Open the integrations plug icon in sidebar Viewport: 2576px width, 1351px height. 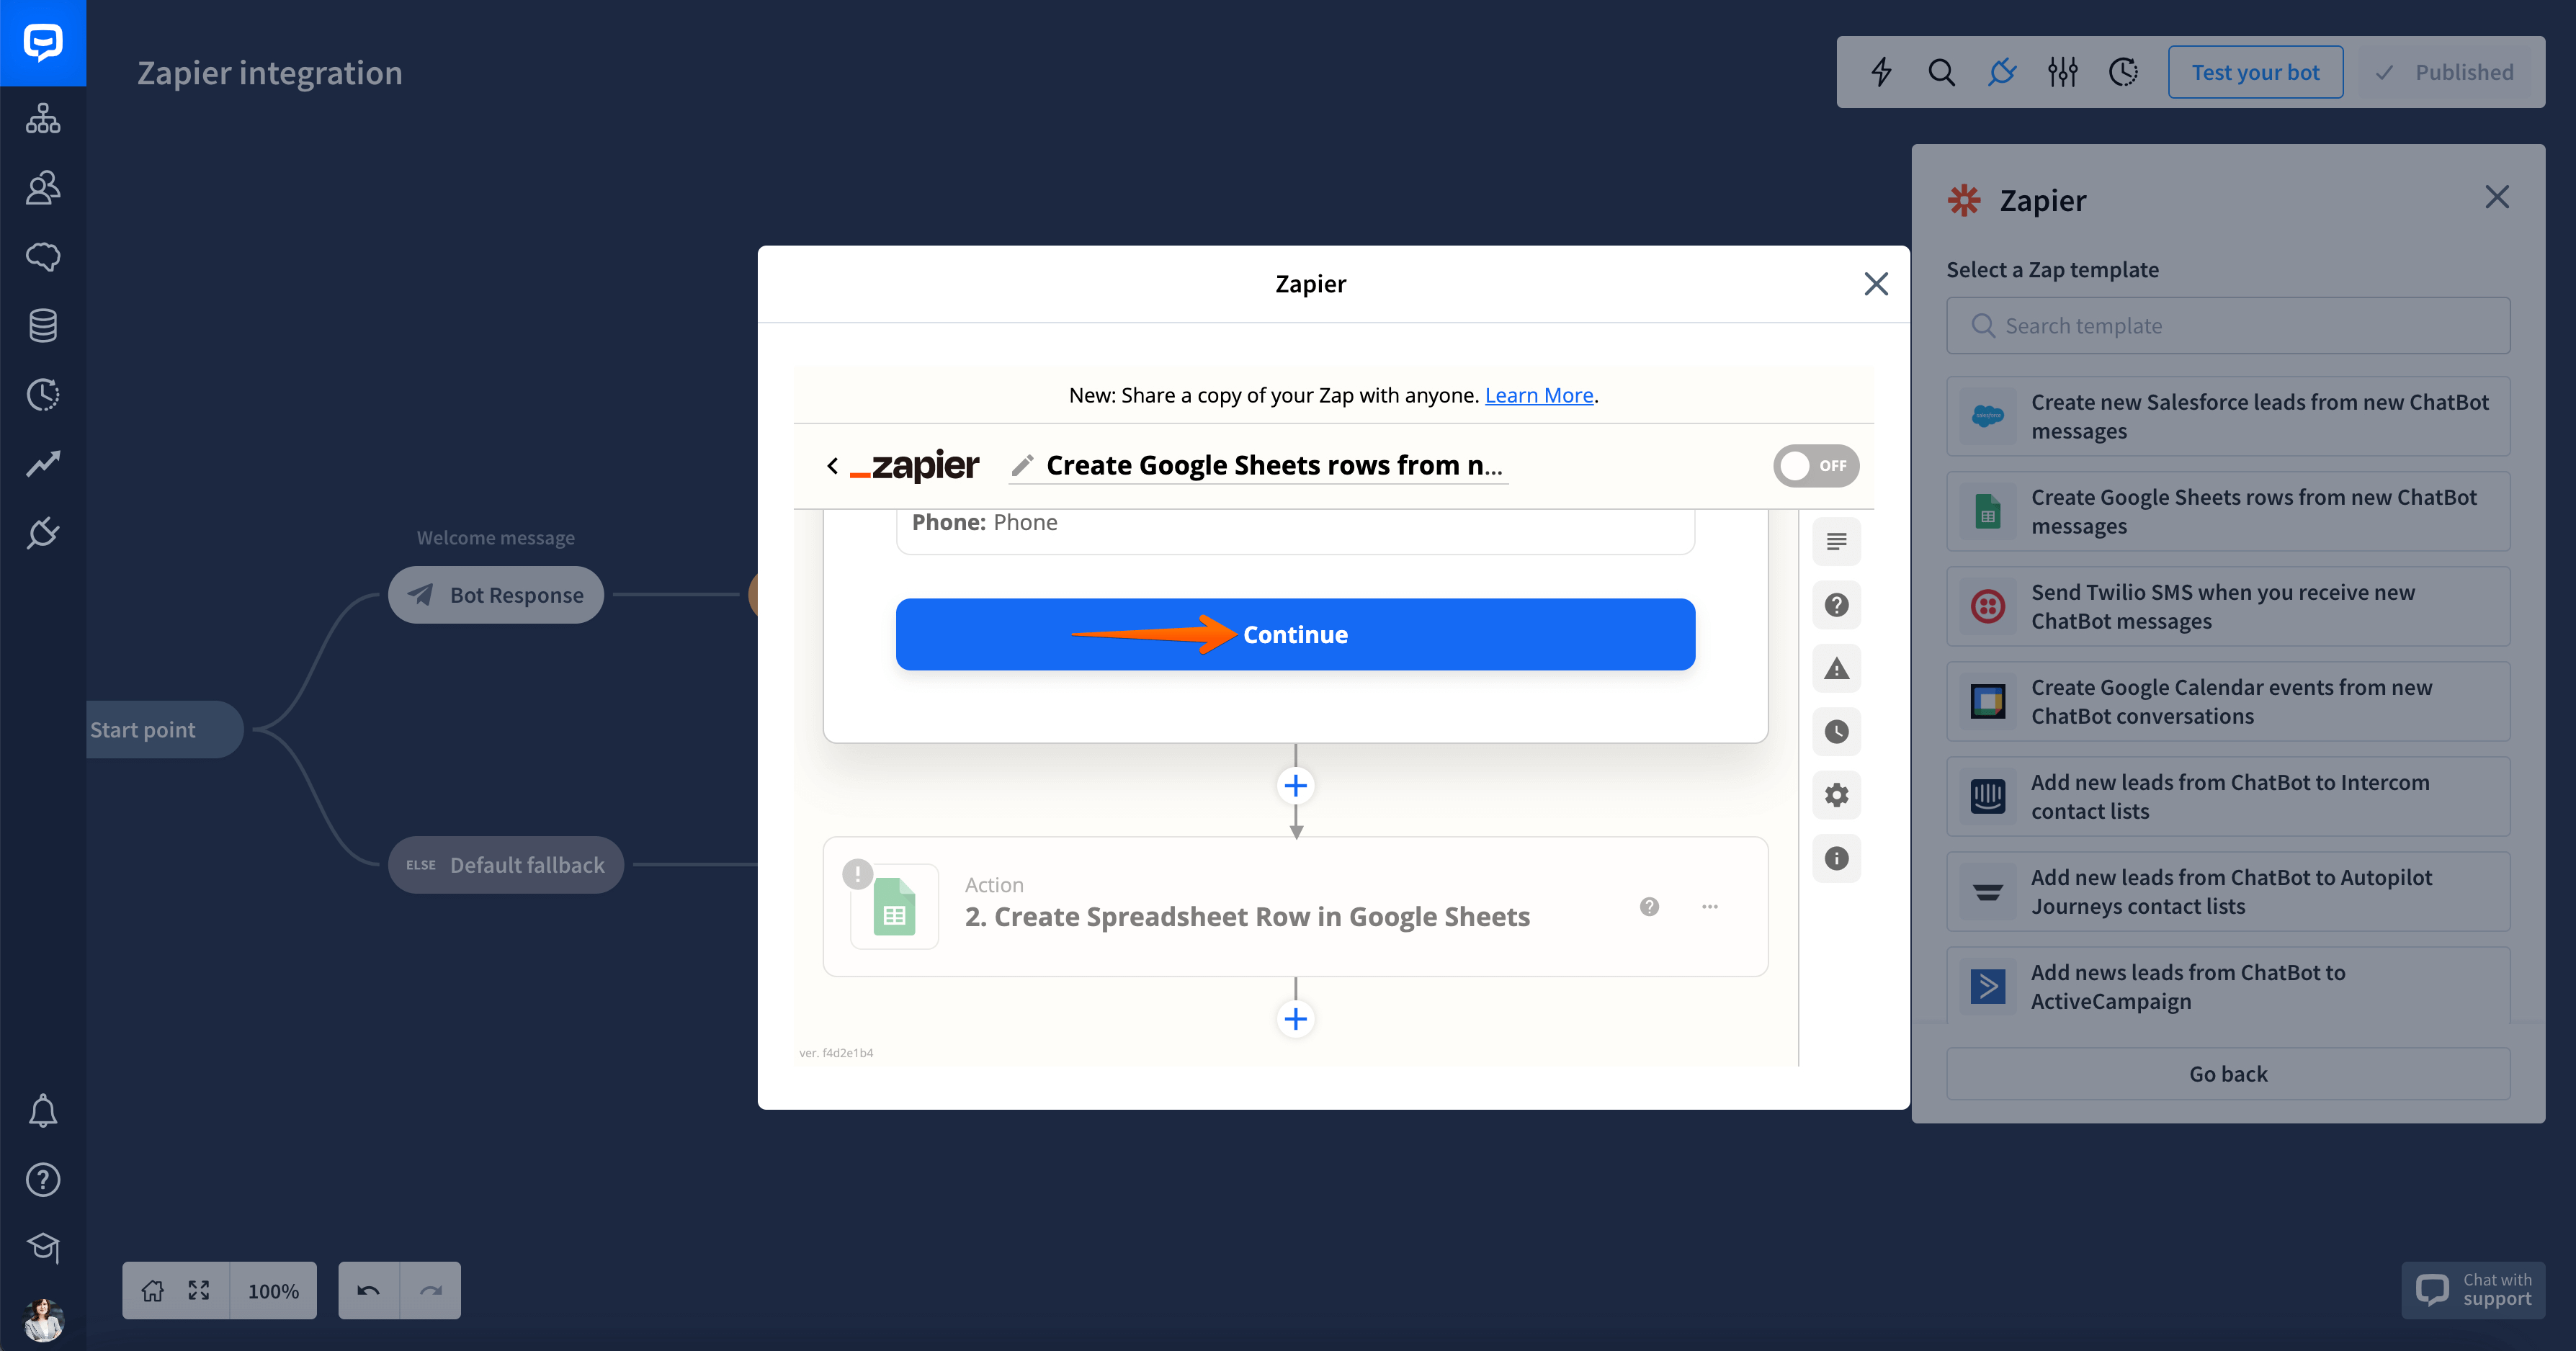43,532
